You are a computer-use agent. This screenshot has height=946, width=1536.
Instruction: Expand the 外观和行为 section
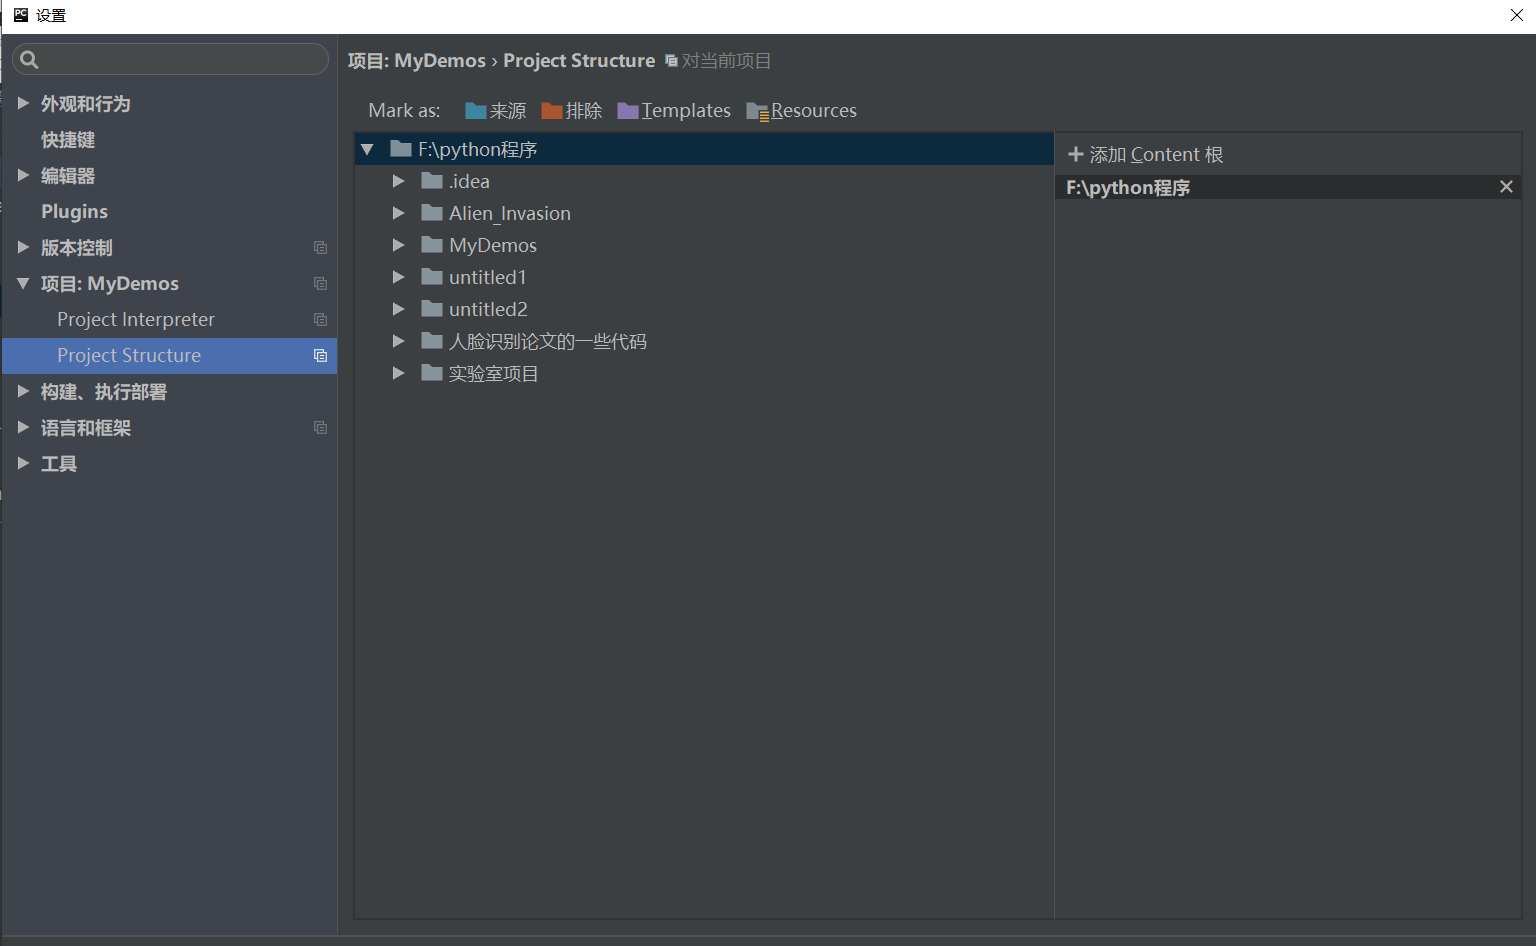(23, 103)
